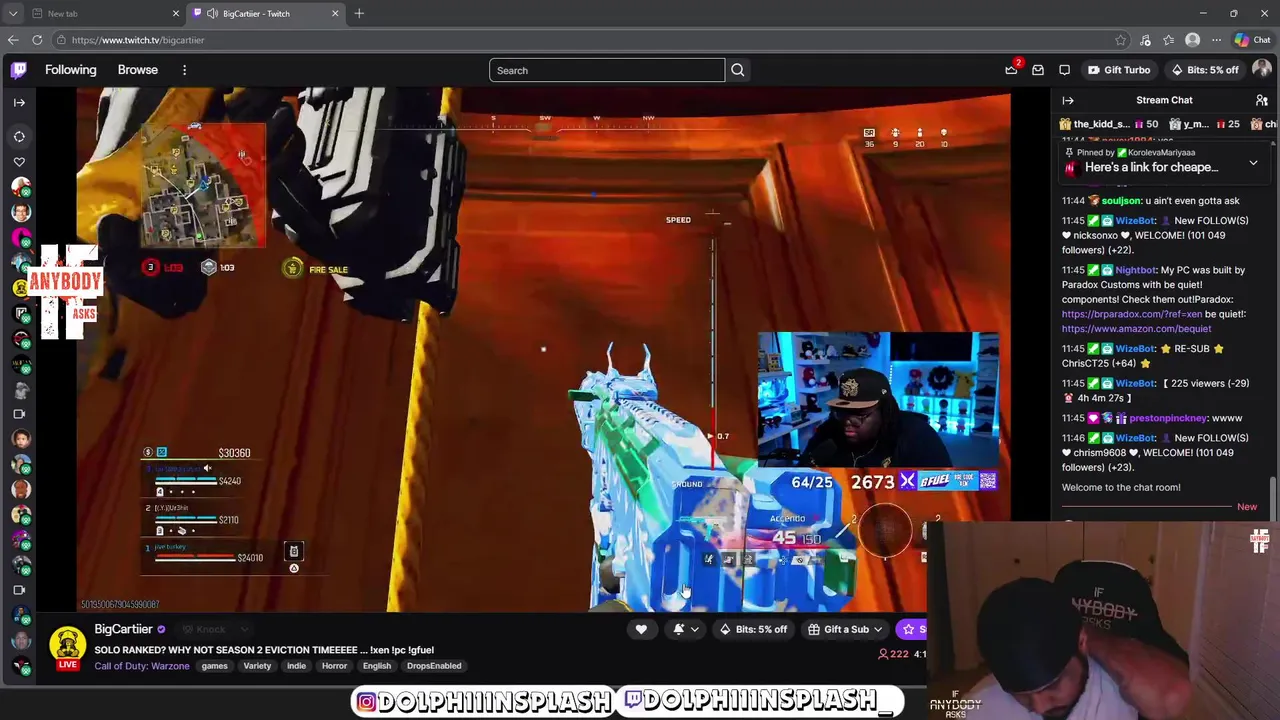Open browser favorites list icon
This screenshot has width=1280, height=720.
coord(1168,40)
